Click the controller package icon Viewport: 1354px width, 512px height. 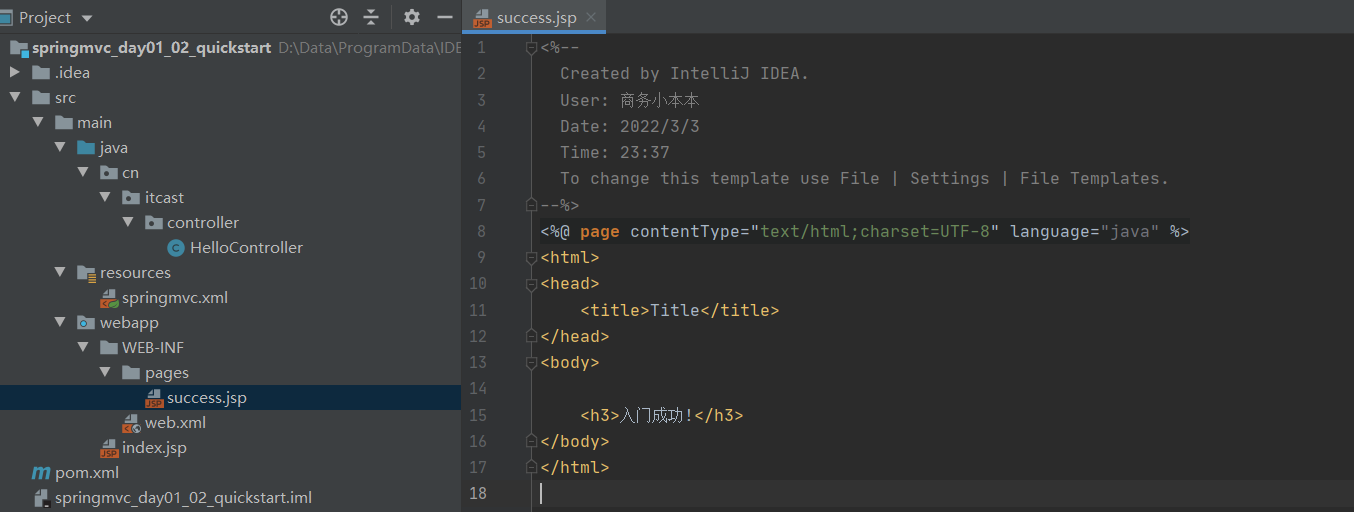(x=153, y=222)
